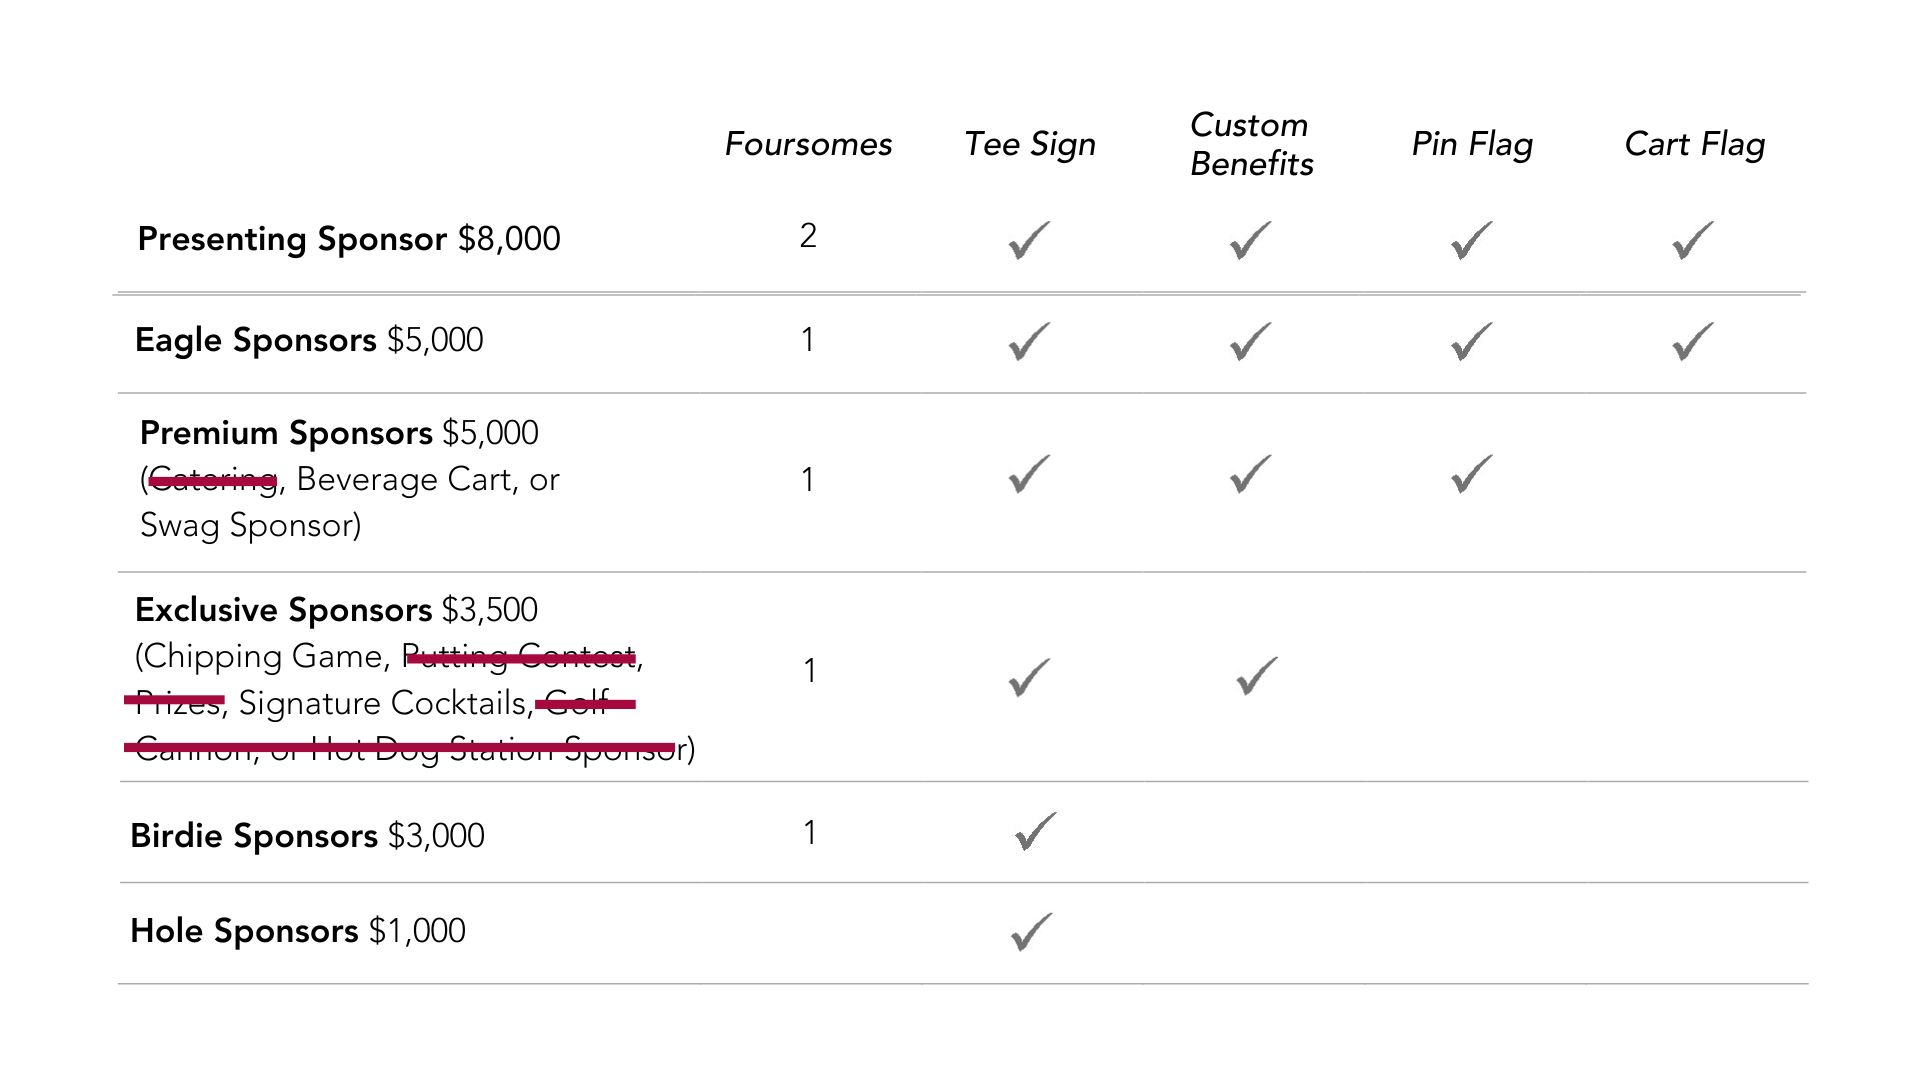
Task: Select Presenting Sponsor's Cart Flag checkmark
Action: click(x=1692, y=241)
